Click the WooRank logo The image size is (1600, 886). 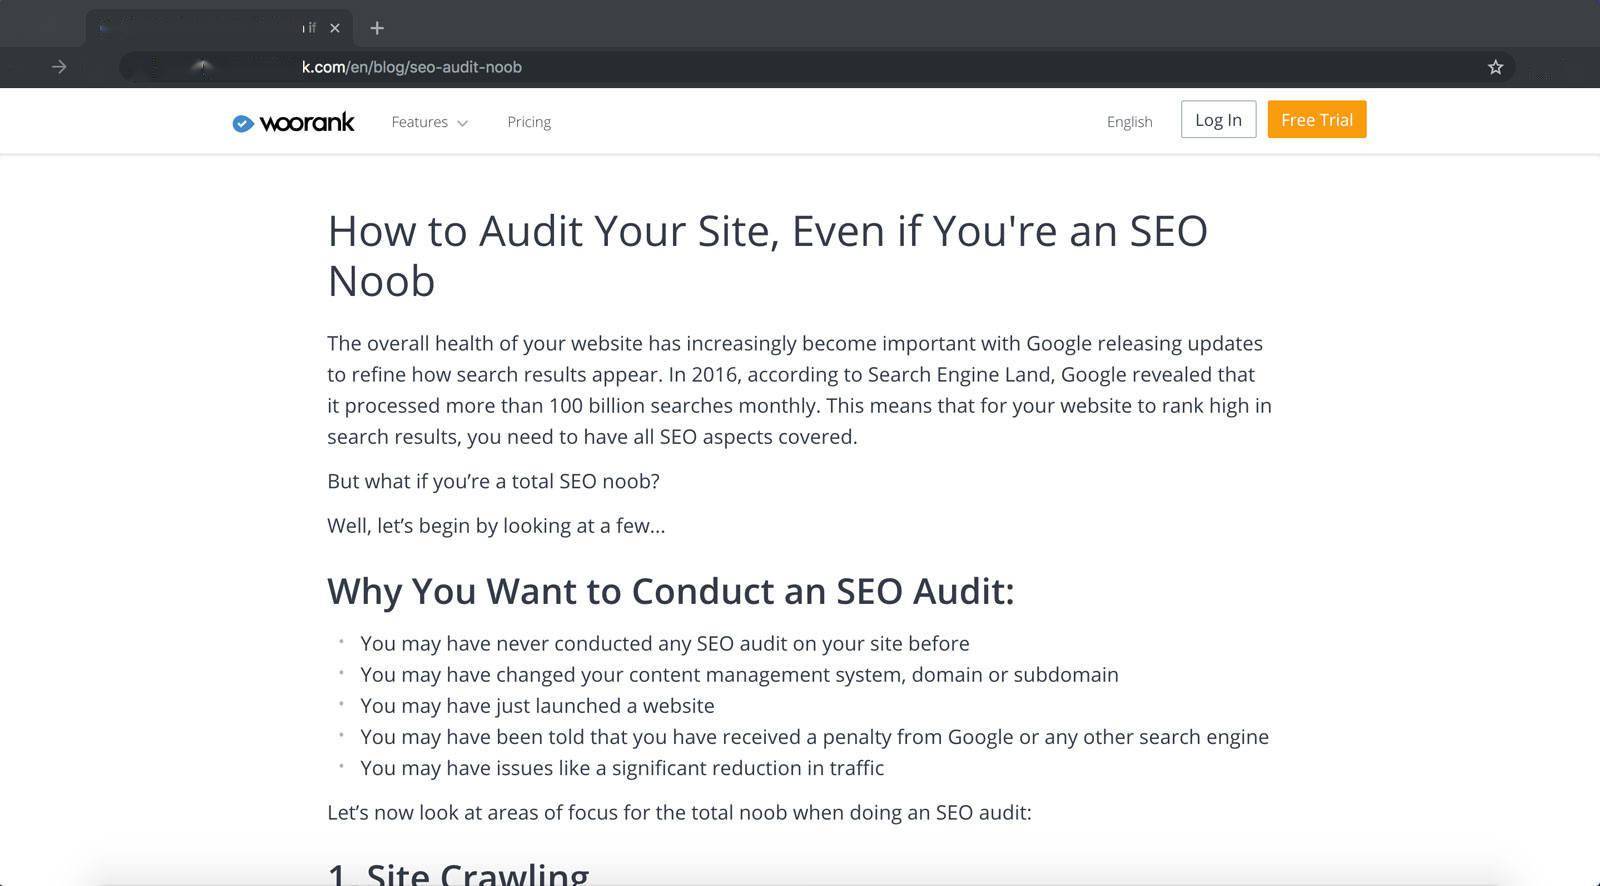[293, 122]
